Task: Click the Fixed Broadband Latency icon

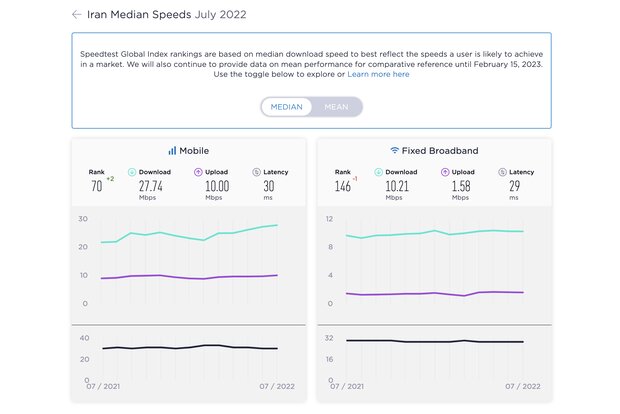Action: click(x=502, y=172)
